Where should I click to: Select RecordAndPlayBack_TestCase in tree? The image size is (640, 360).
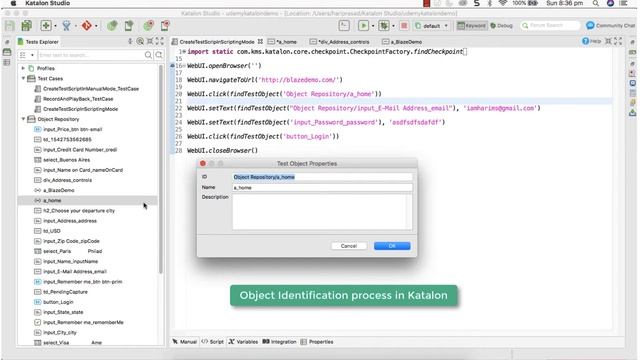[x=78, y=99]
